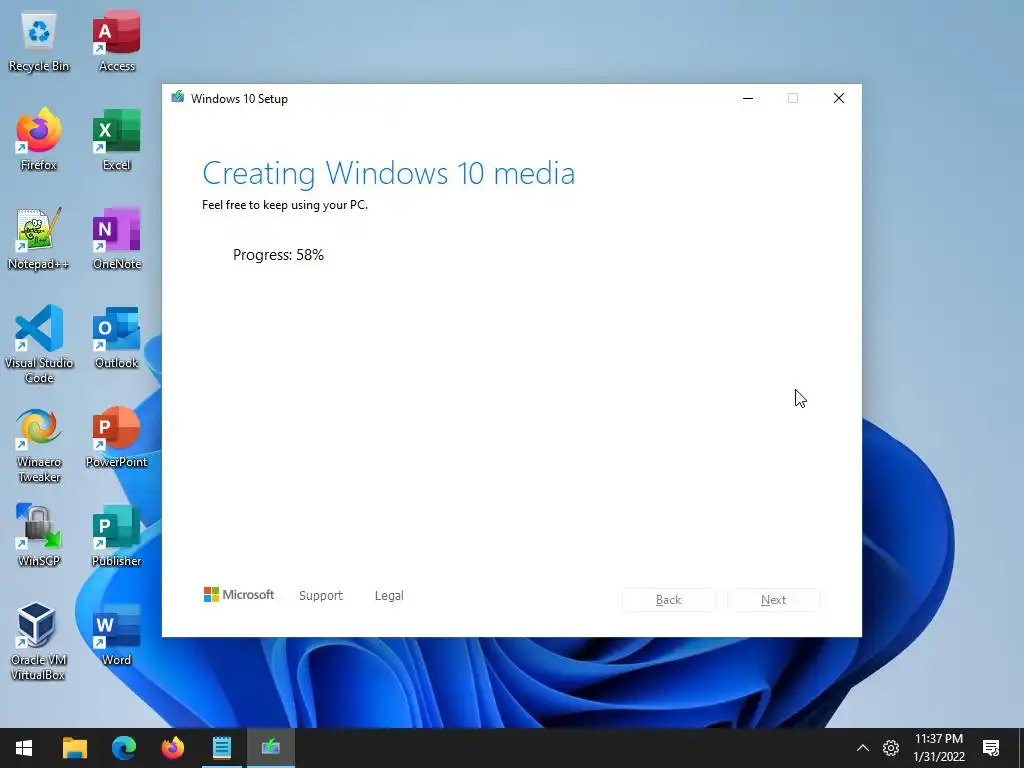The width and height of the screenshot is (1024, 768).
Task: Open the Recycle Bin desktop icon
Action: 39,42
